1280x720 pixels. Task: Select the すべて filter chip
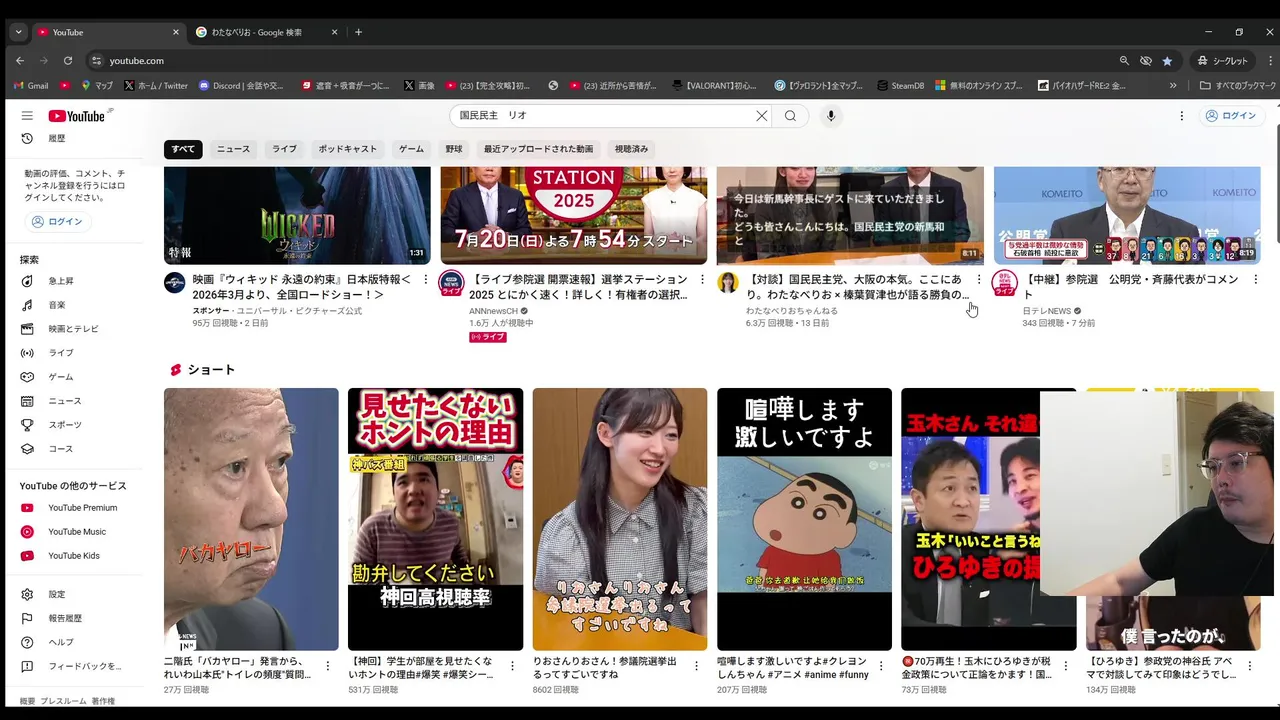click(183, 149)
